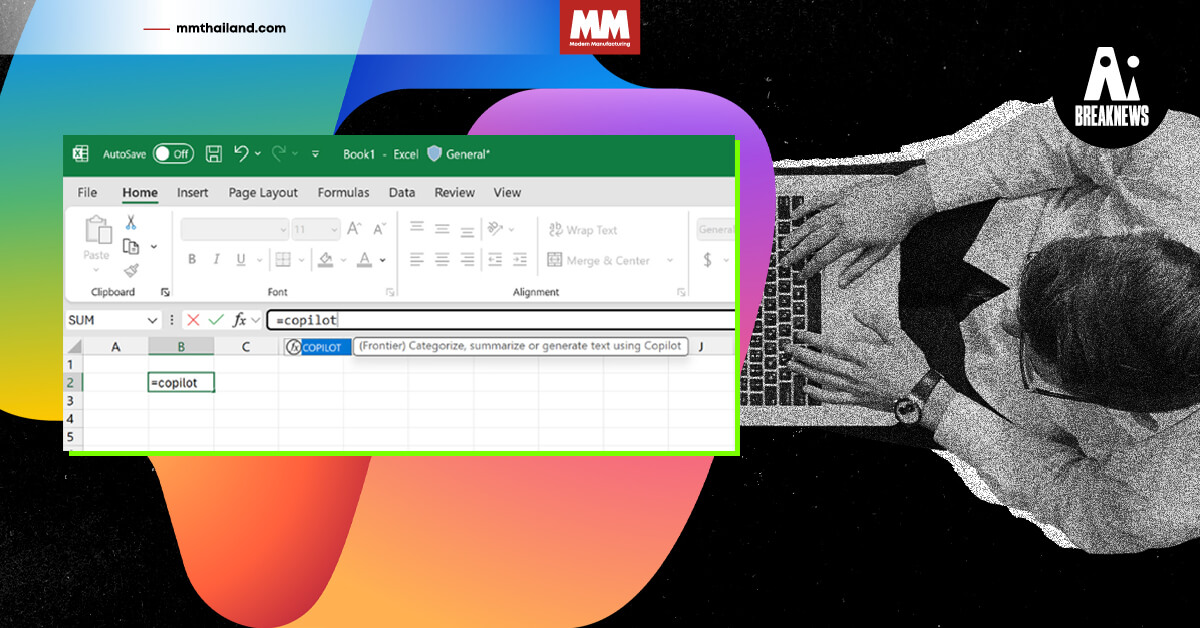This screenshot has height=628, width=1200.
Task: Confirm formula with the green check mark
Action: pos(214,319)
